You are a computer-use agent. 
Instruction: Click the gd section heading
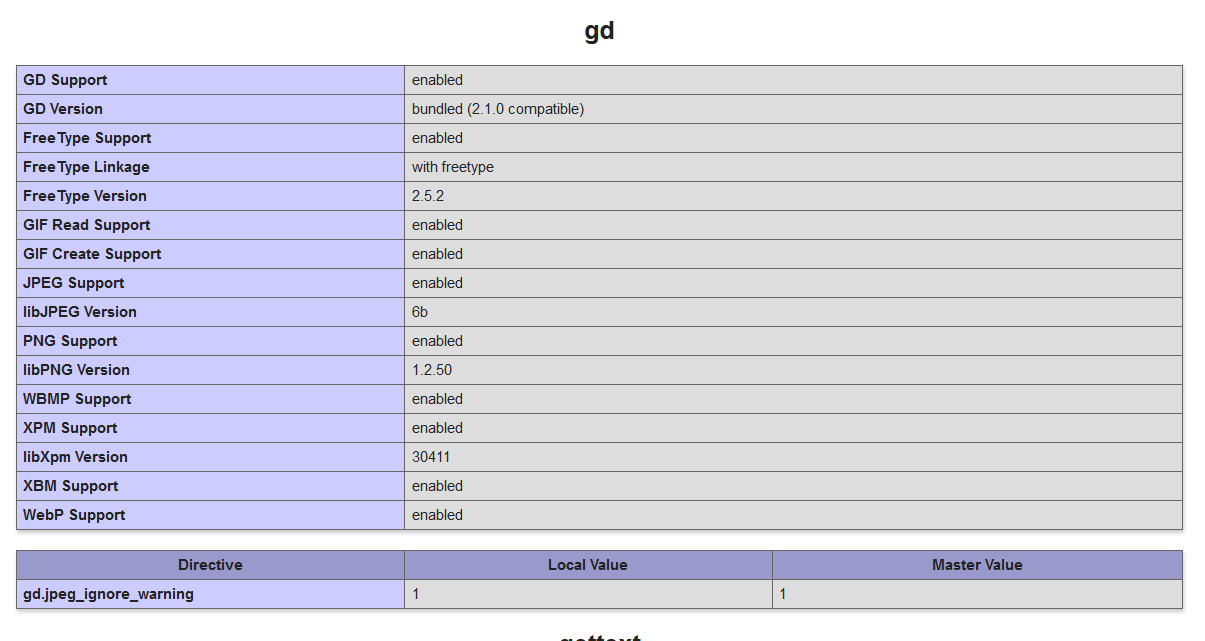point(600,30)
